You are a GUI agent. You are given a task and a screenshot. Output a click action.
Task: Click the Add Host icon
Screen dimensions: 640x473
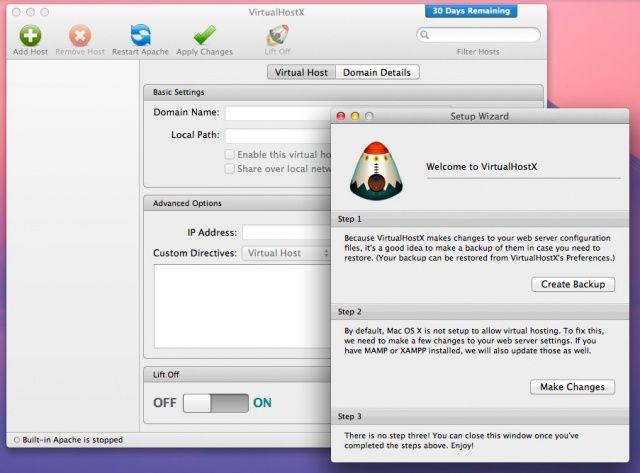30,35
